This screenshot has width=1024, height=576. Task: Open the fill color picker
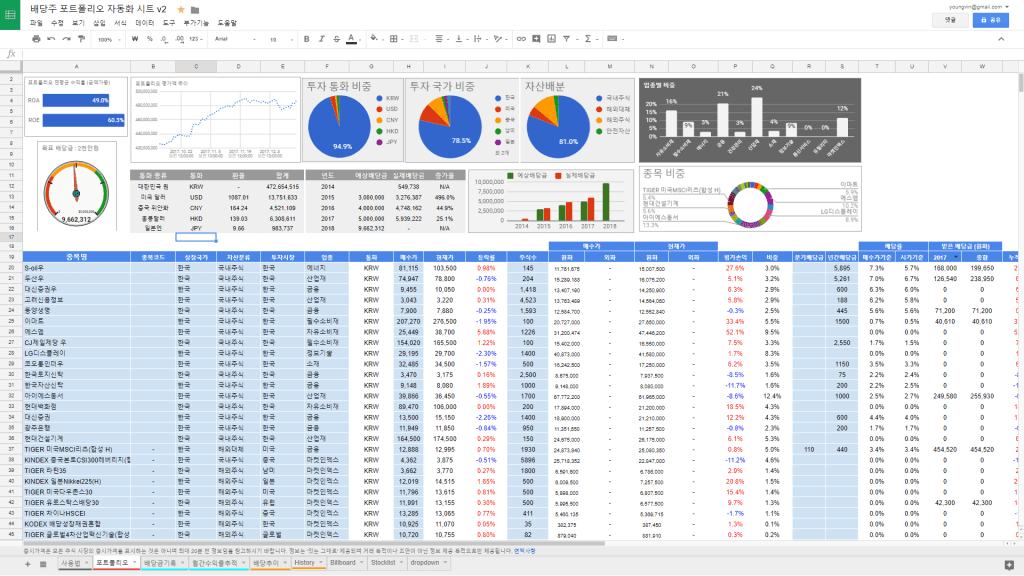pos(374,39)
